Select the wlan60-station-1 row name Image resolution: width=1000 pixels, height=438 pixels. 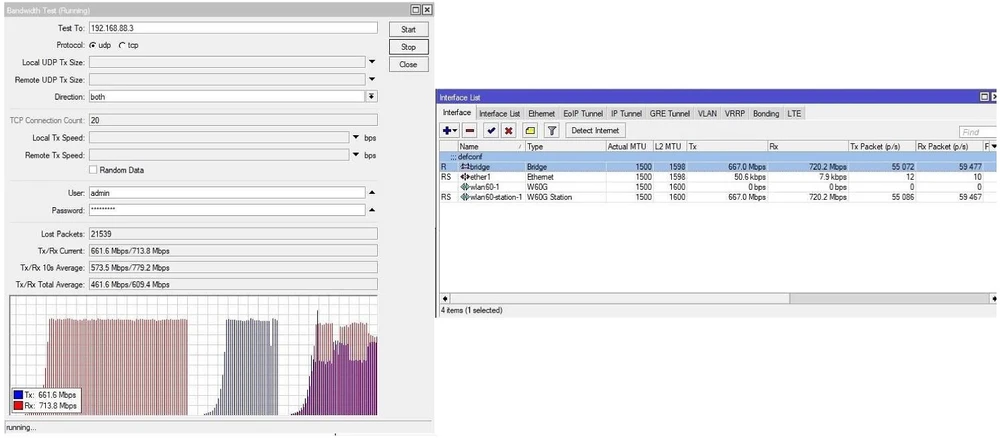tap(496, 197)
